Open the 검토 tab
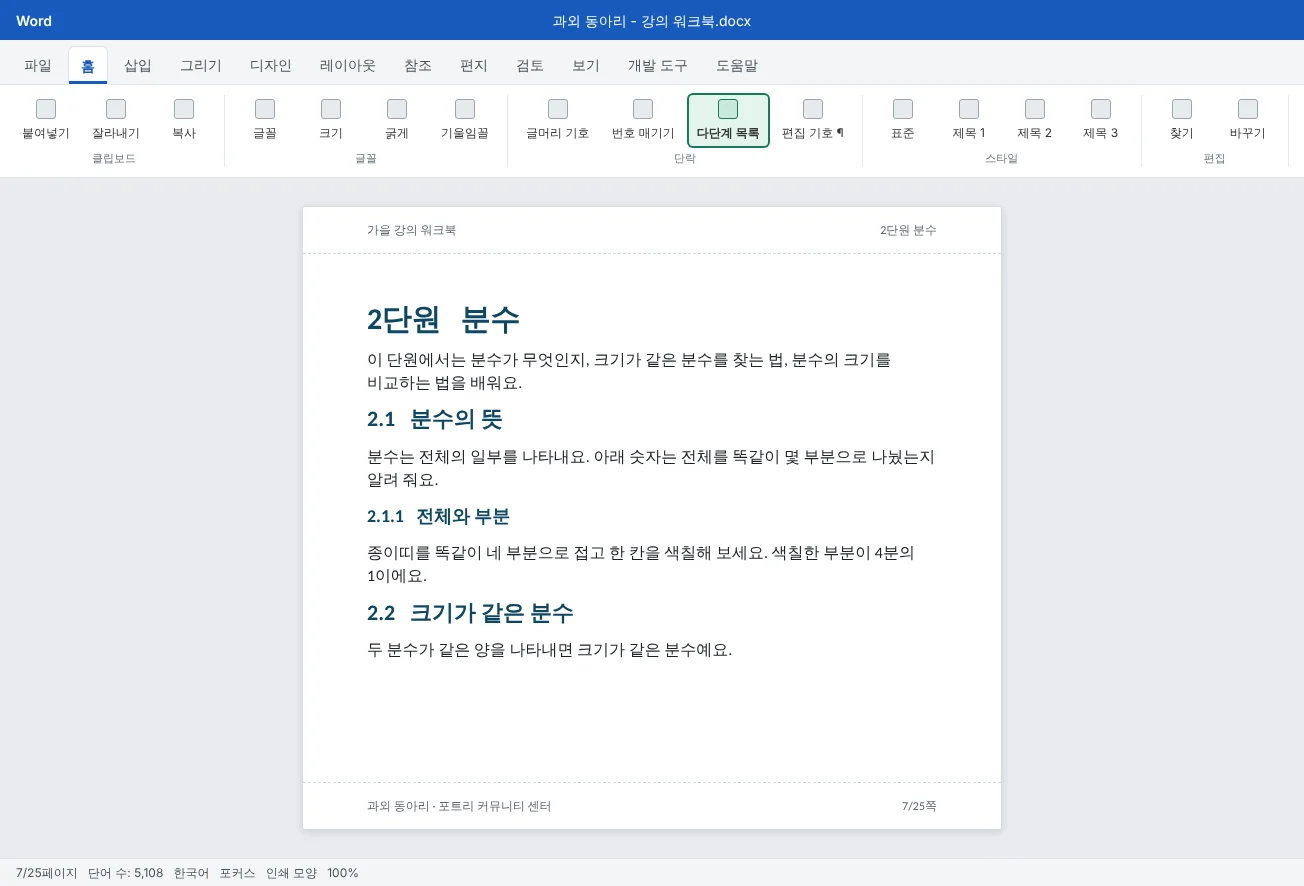This screenshot has height=886, width=1304. (x=530, y=66)
